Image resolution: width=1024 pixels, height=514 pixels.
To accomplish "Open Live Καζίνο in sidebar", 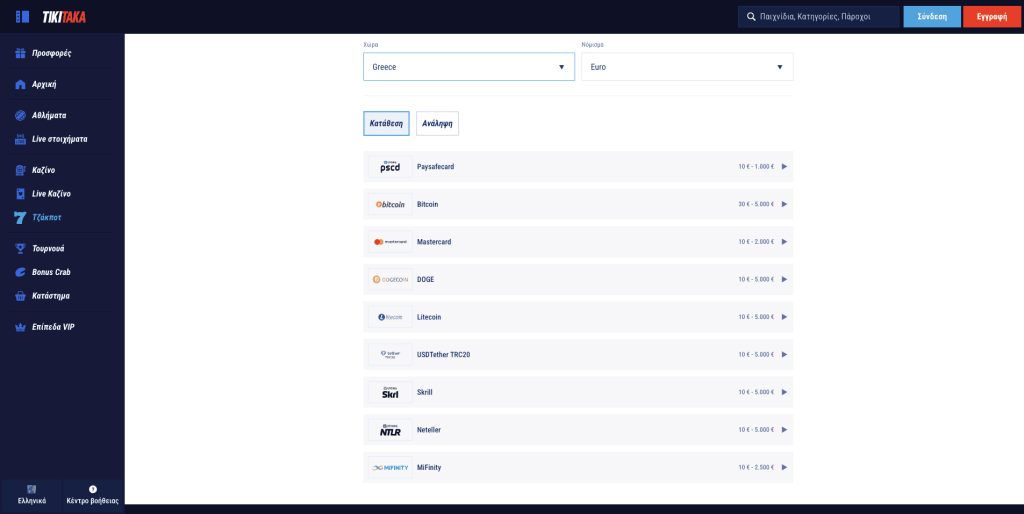I will point(51,194).
